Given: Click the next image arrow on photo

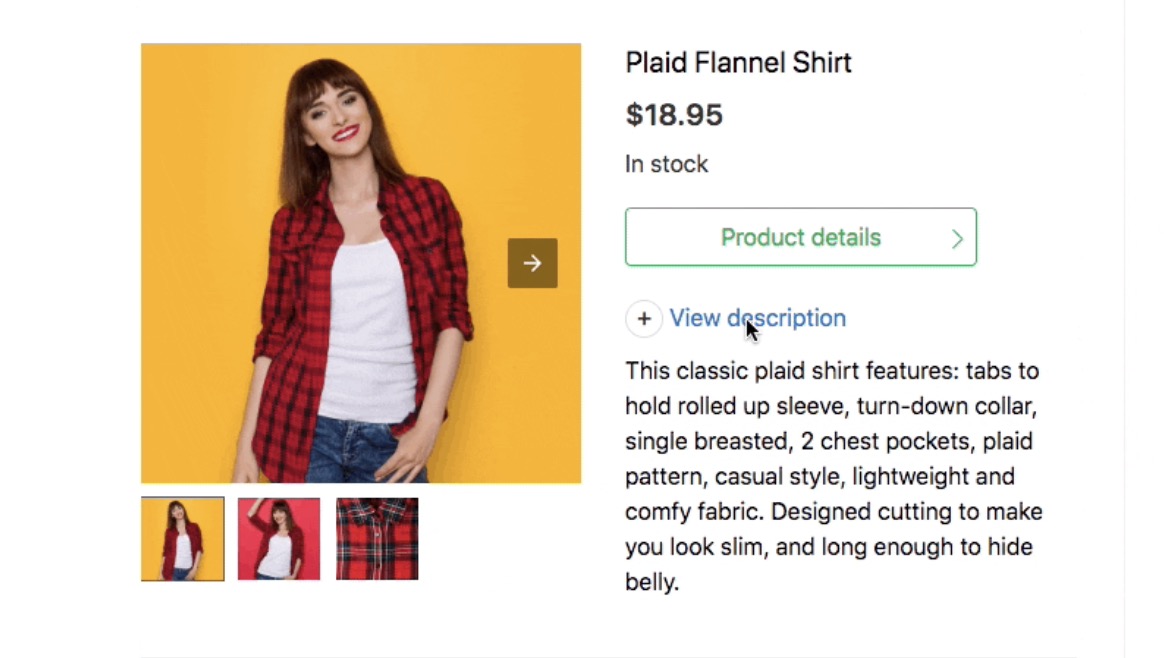Looking at the screenshot, I should 532,263.
